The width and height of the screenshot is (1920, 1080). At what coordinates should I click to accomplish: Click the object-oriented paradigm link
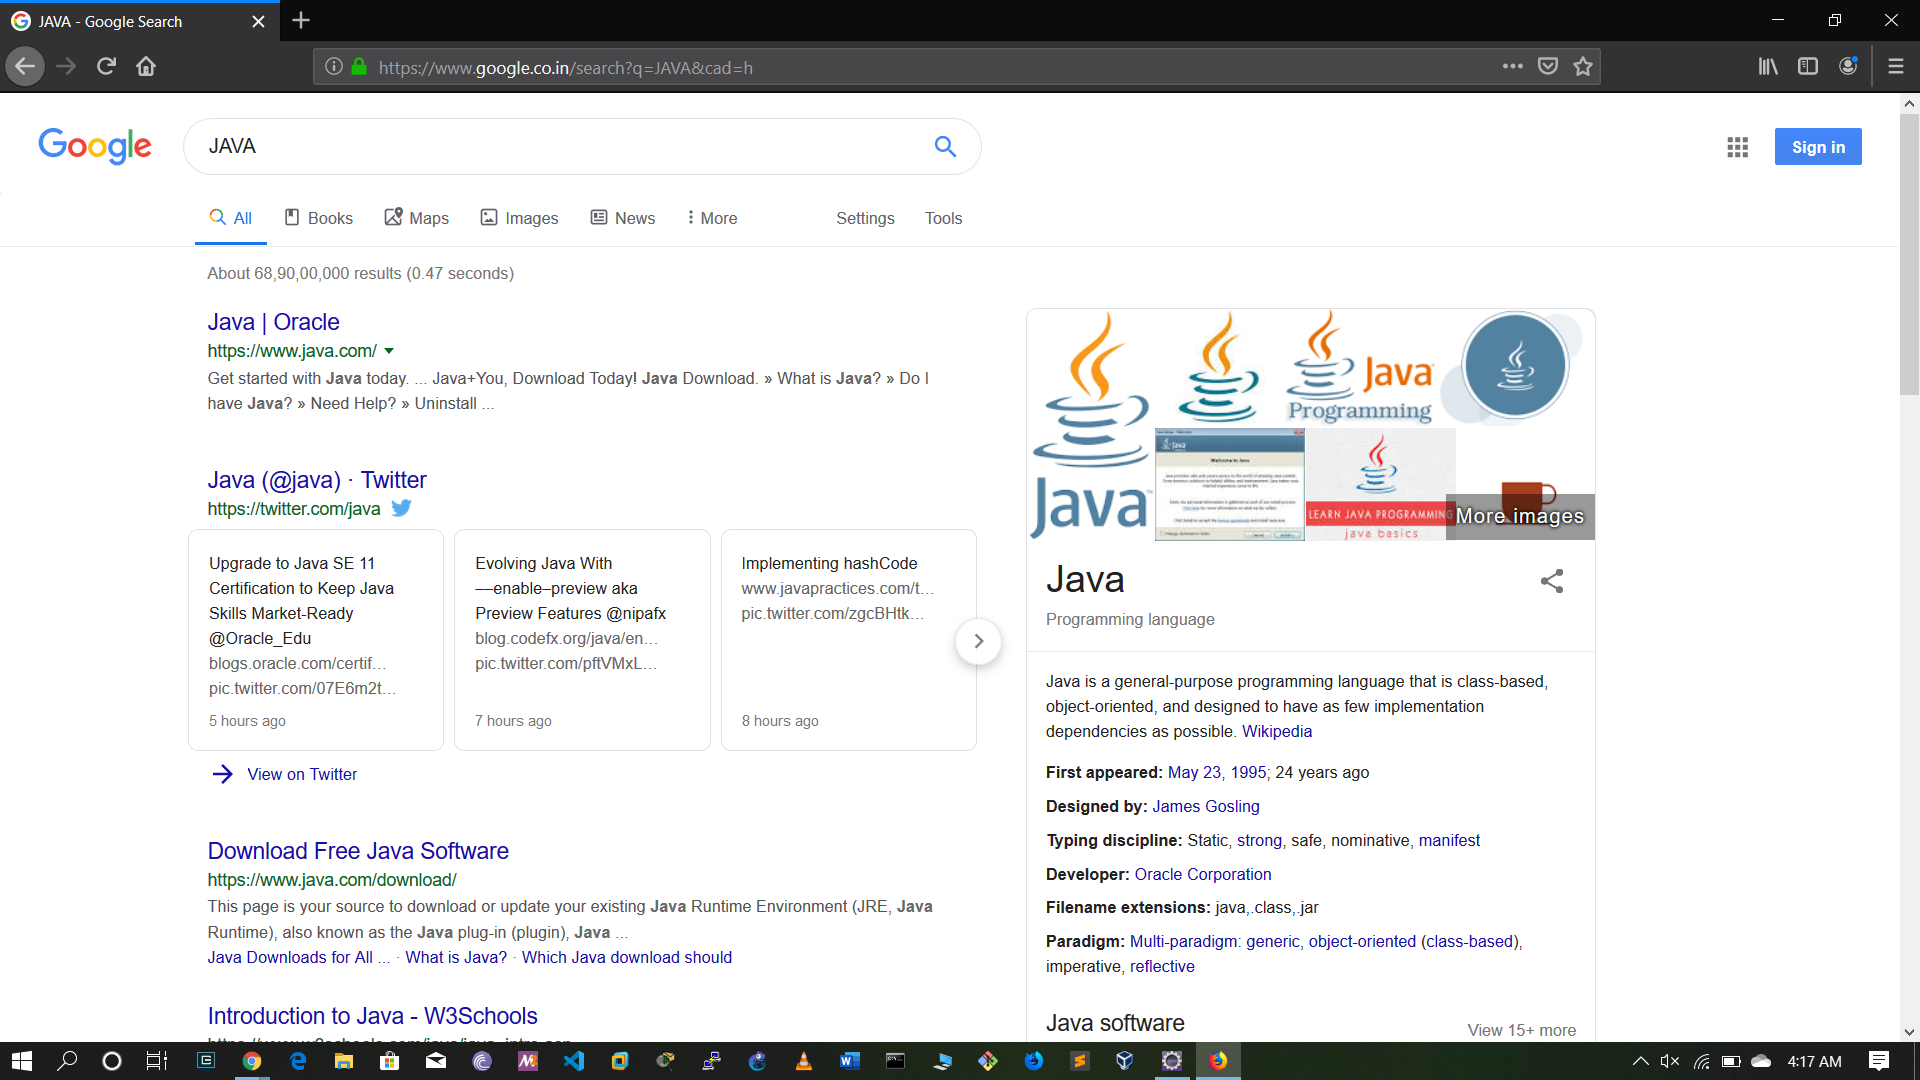(1361, 941)
